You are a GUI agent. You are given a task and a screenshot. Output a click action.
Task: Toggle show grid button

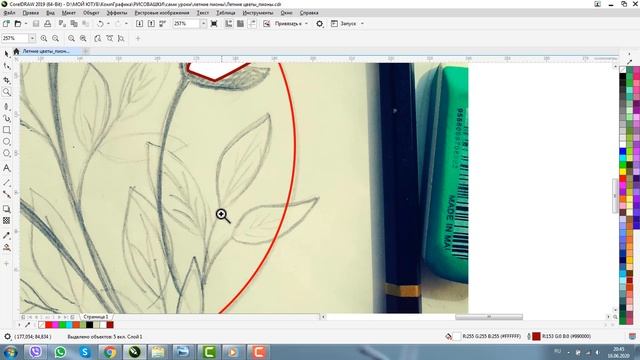click(x=240, y=24)
